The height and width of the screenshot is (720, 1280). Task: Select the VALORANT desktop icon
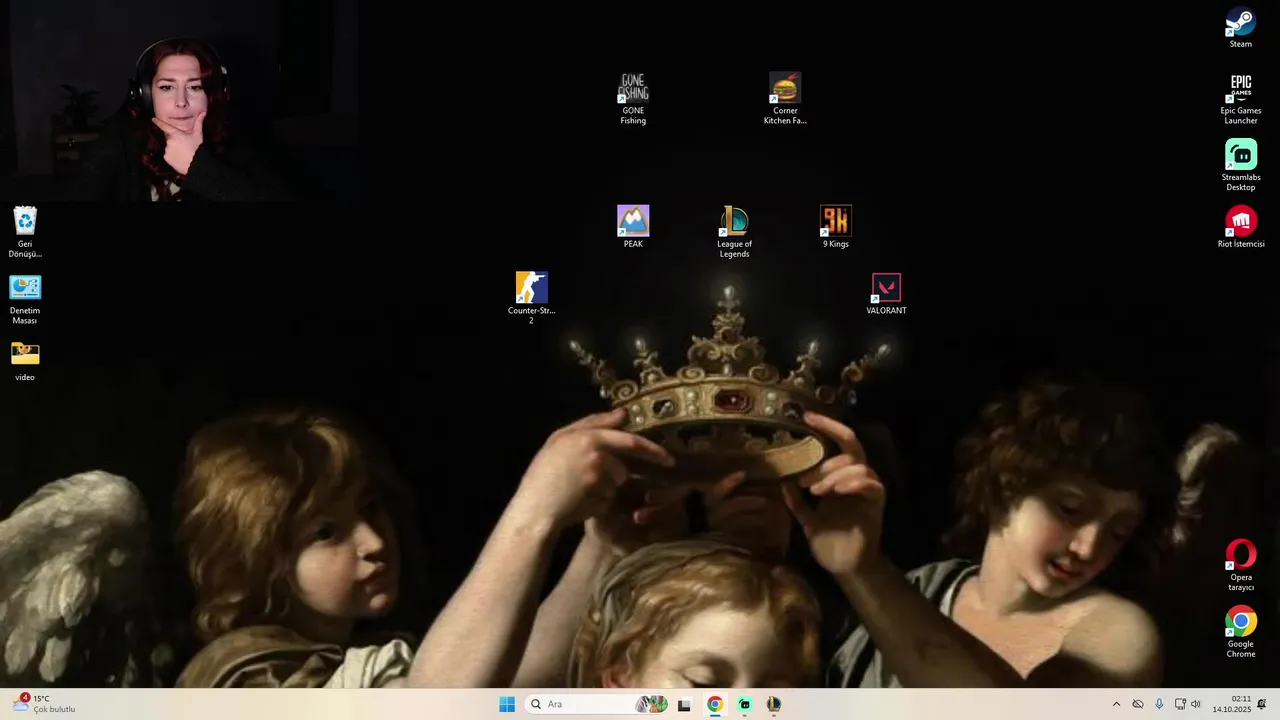(x=886, y=293)
